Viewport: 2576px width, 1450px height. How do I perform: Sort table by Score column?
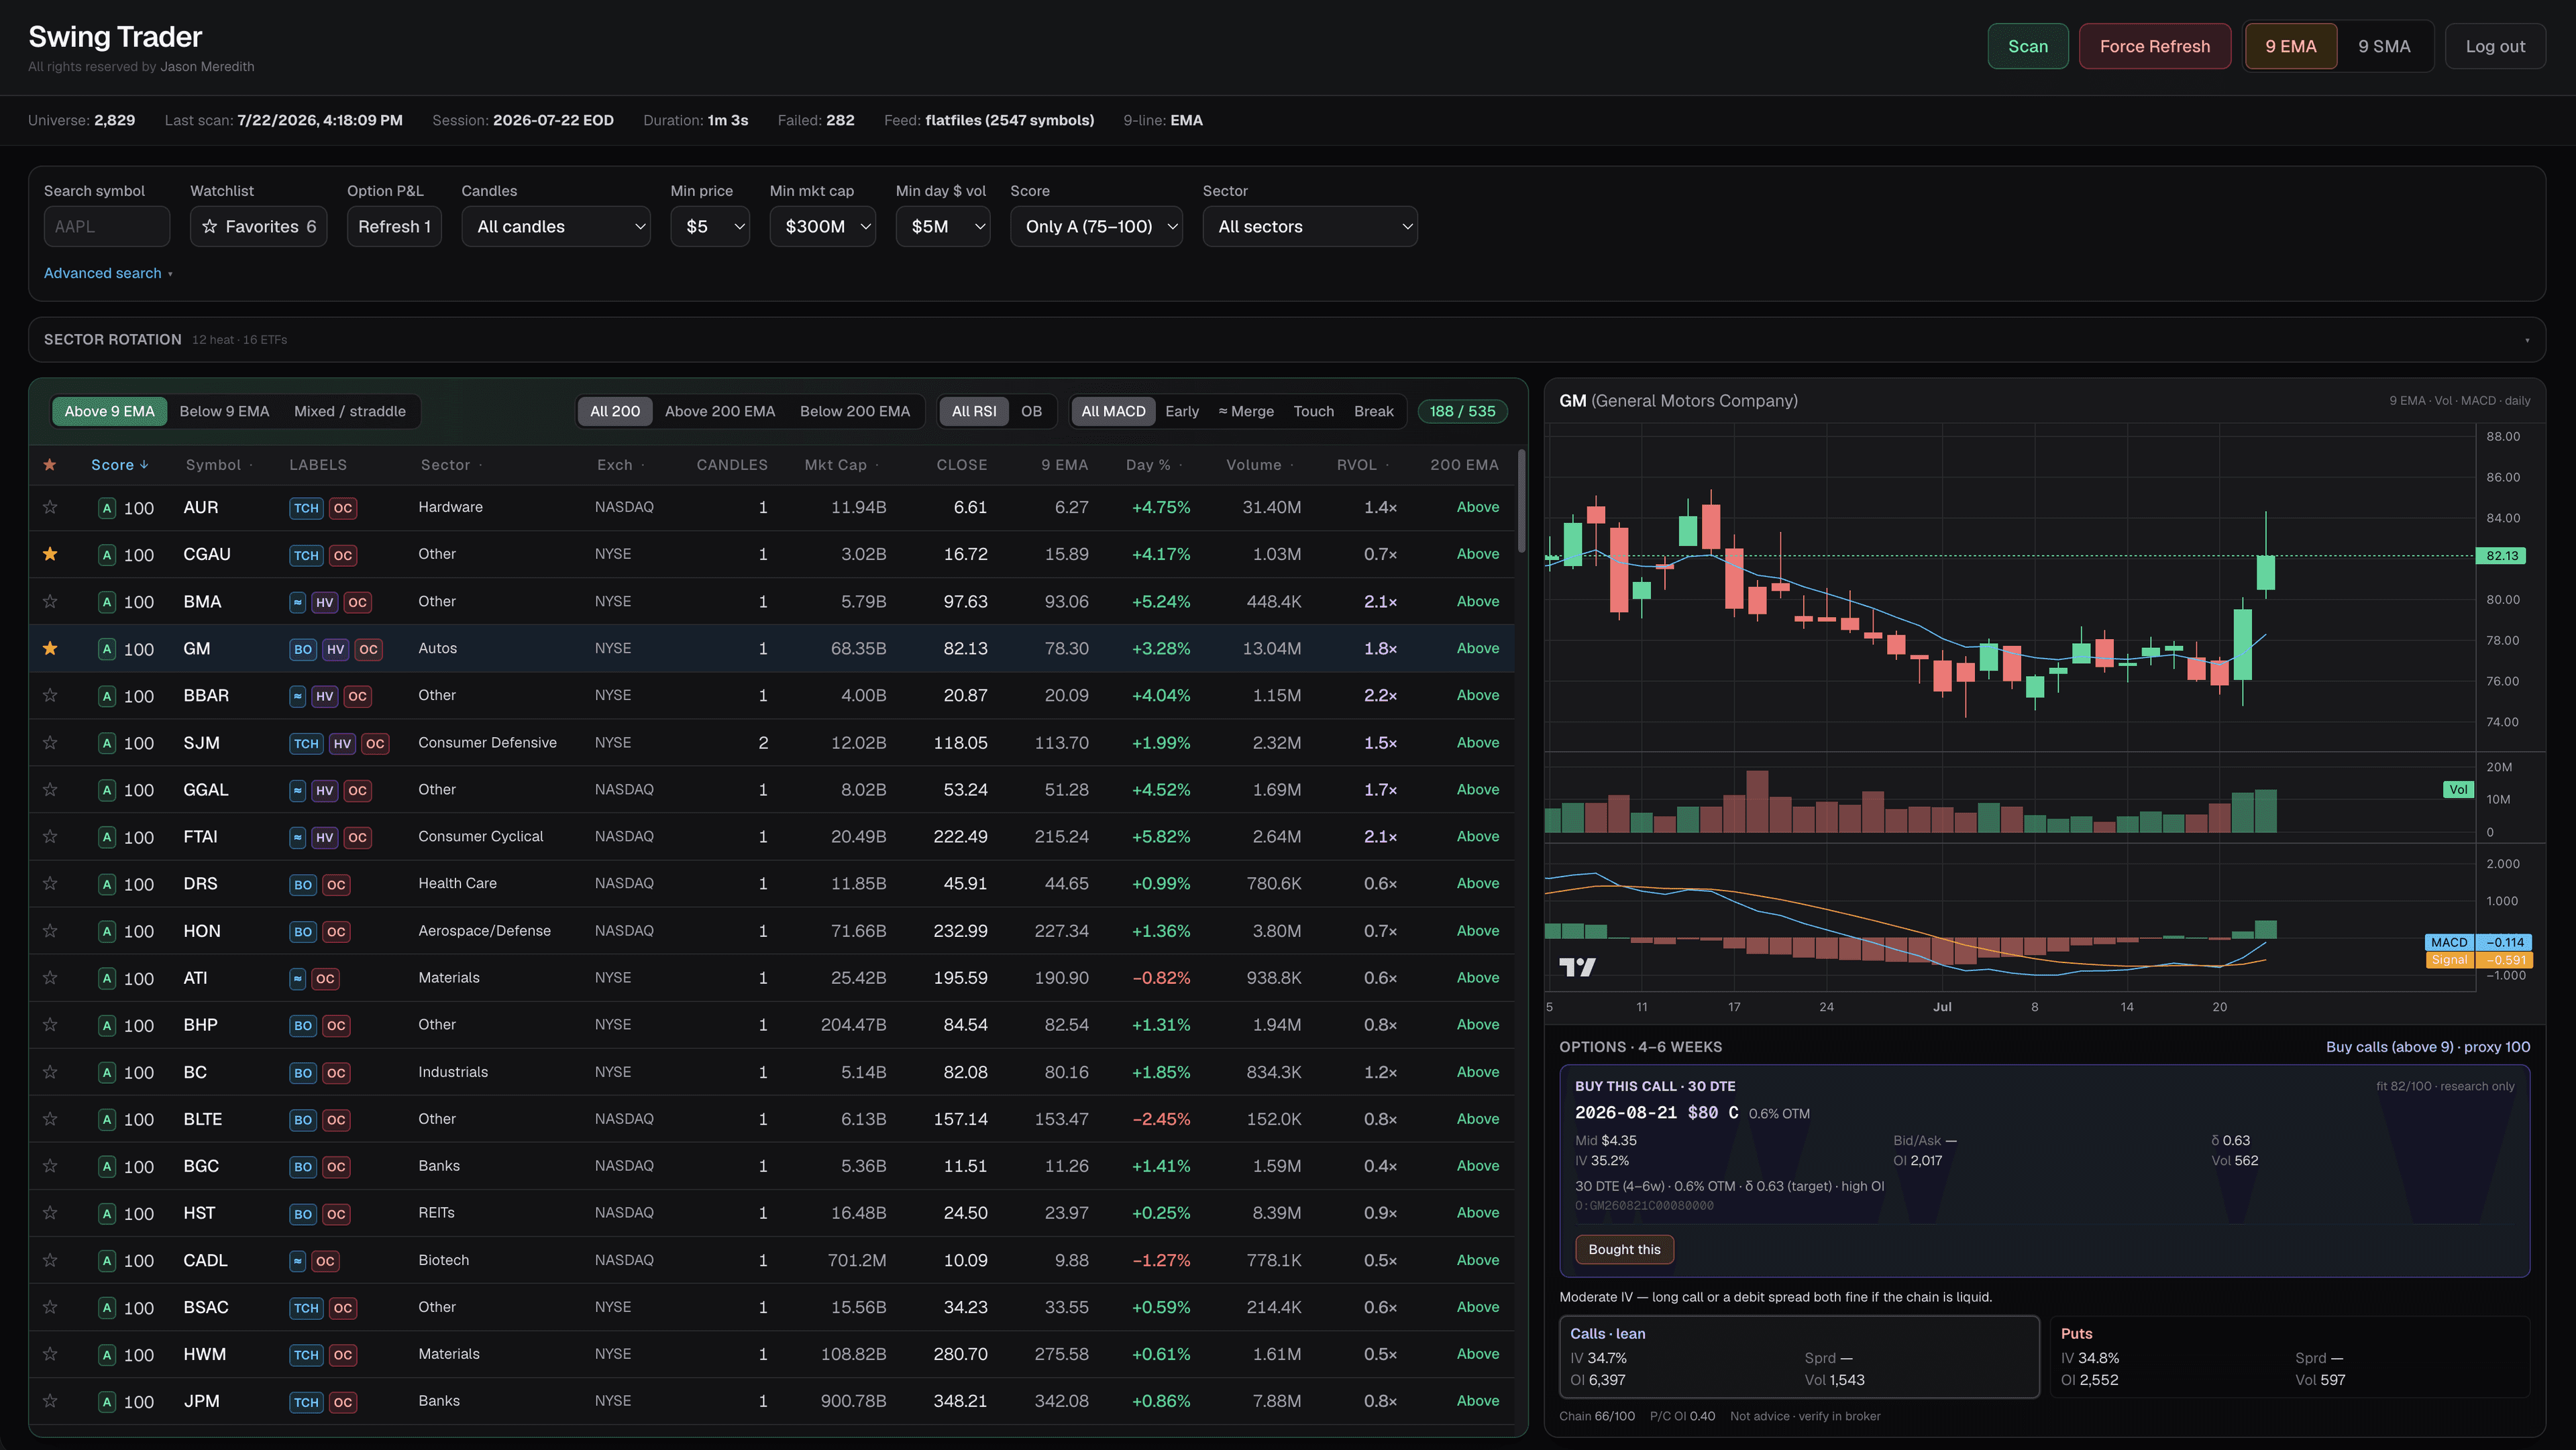click(x=119, y=465)
